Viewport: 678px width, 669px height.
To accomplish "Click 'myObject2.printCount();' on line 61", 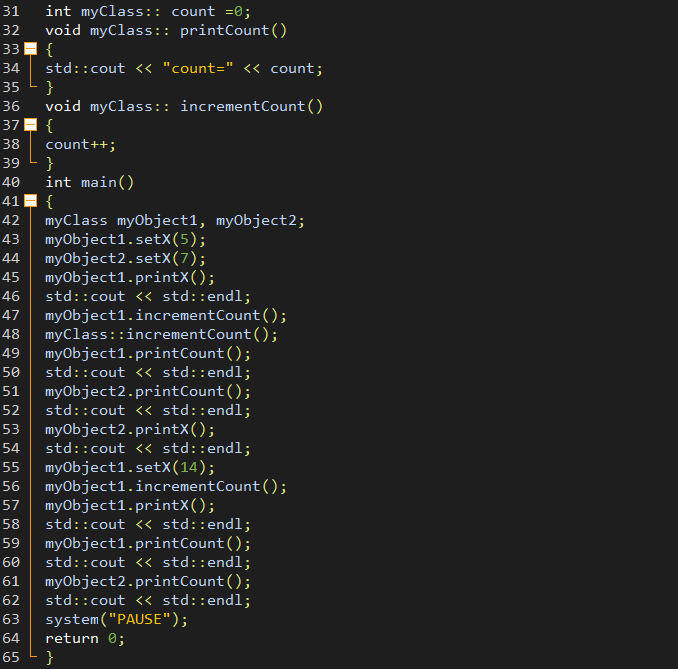I will tap(148, 582).
